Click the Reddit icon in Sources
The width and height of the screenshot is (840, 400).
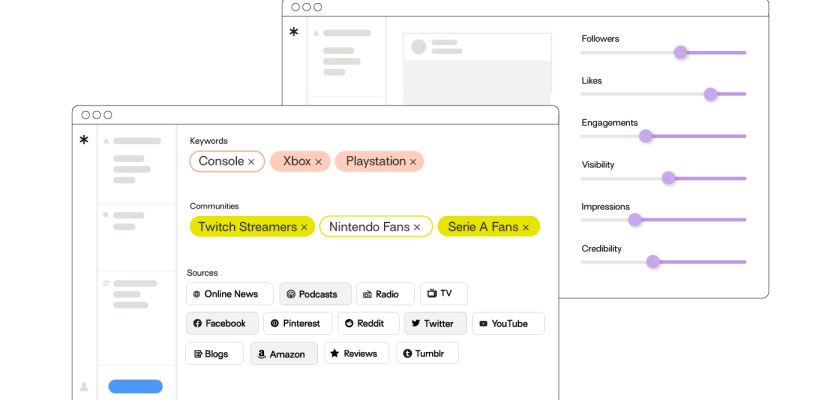point(349,324)
